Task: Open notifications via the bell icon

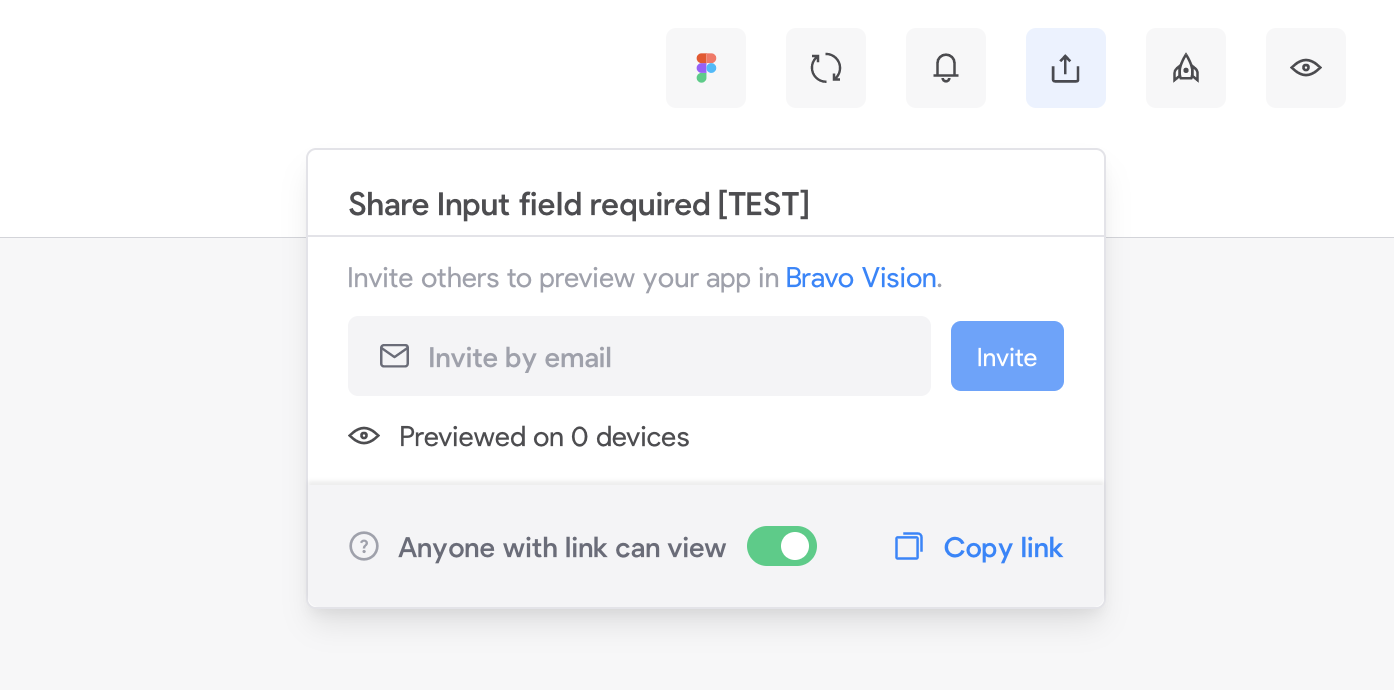Action: (946, 68)
